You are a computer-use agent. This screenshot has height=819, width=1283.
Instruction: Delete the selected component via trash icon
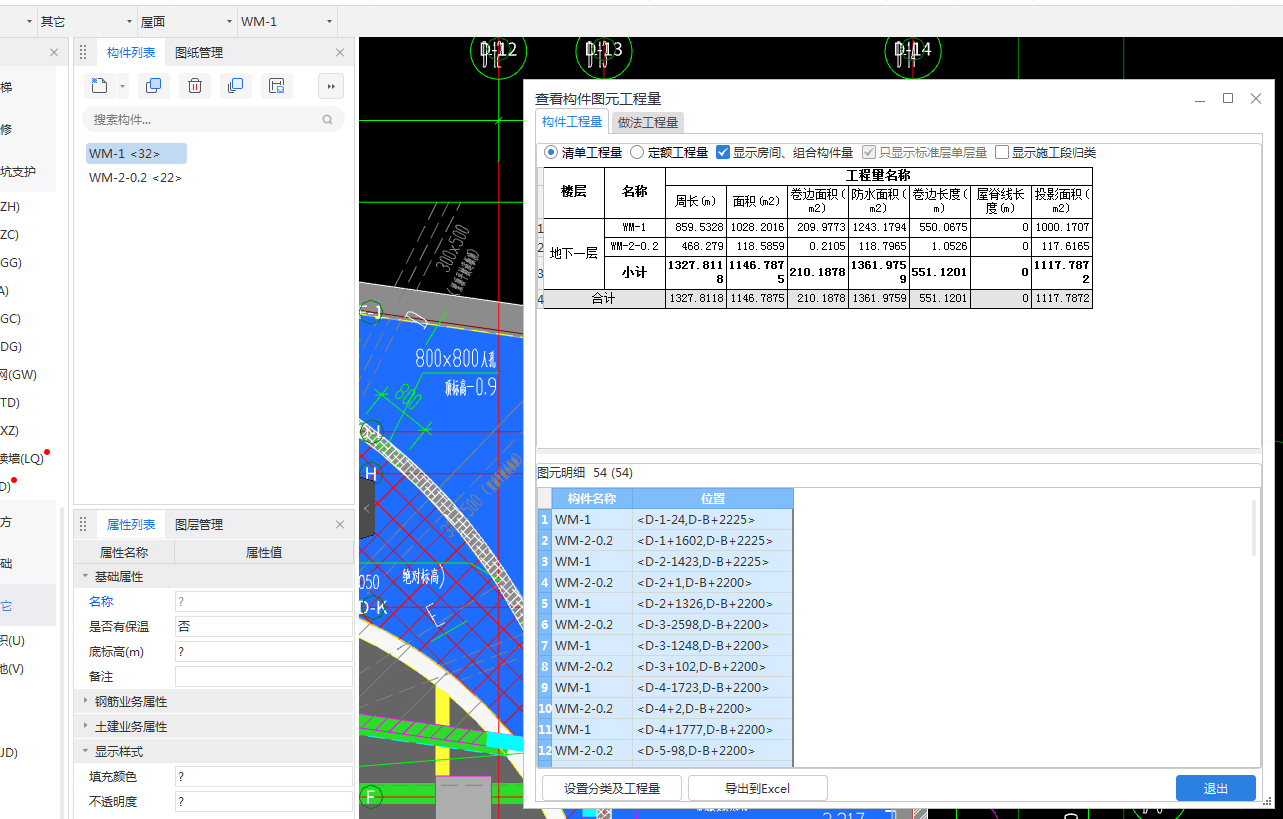tap(195, 86)
